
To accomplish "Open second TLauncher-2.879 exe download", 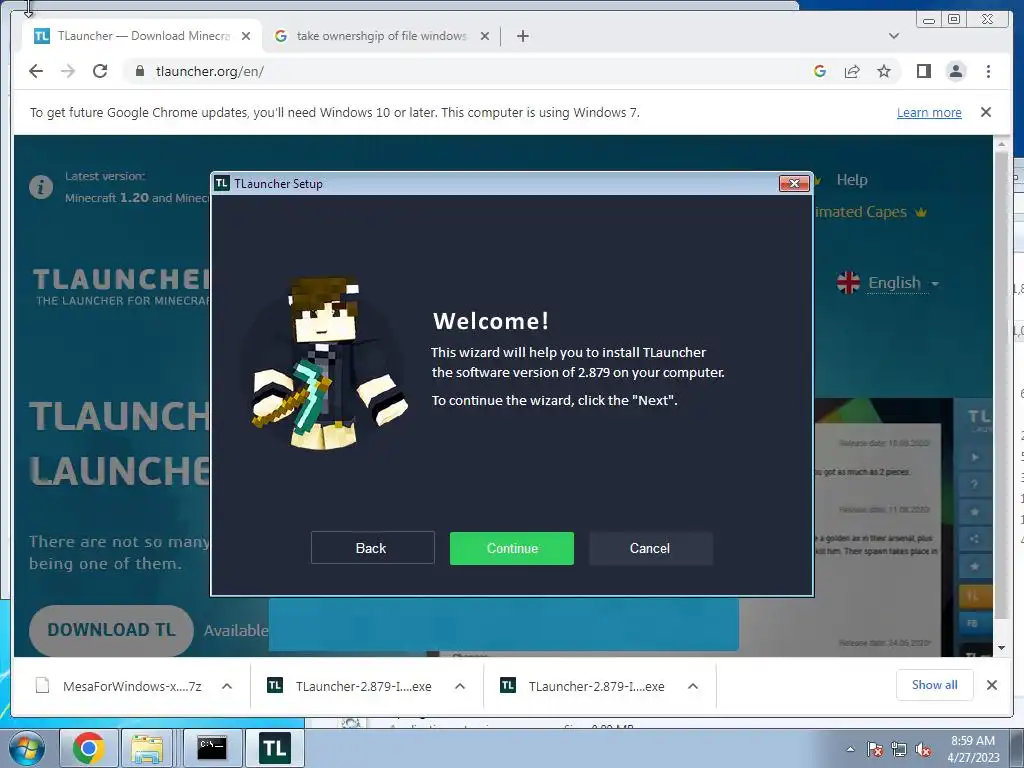I will pyautogui.click(x=583, y=686).
